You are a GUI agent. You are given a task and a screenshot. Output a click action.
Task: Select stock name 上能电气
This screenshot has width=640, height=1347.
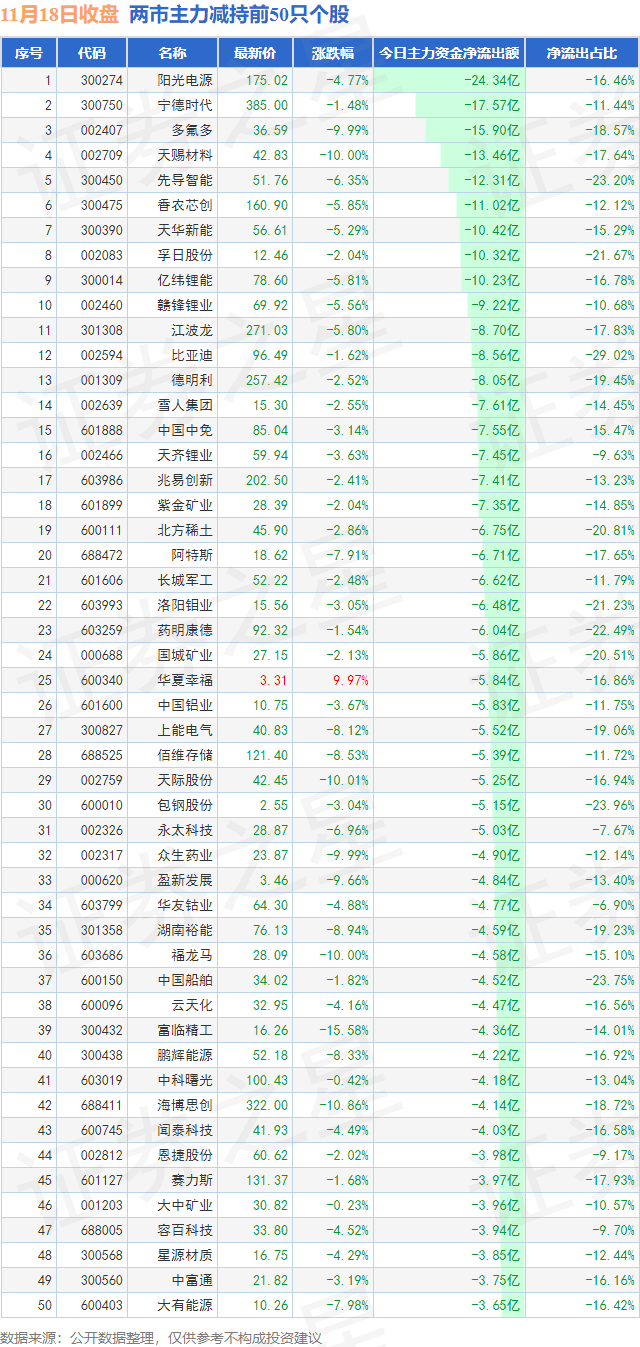coord(185,730)
